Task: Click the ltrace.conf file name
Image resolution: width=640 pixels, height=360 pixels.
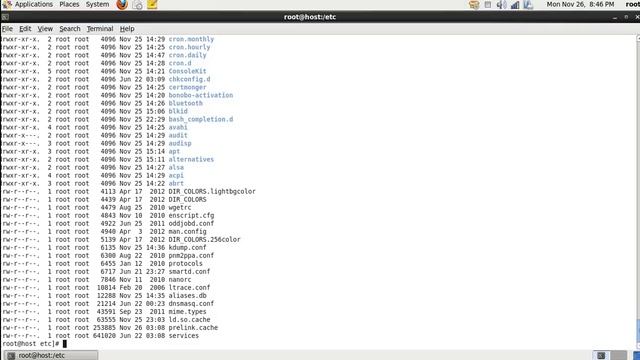Action: (x=189, y=288)
